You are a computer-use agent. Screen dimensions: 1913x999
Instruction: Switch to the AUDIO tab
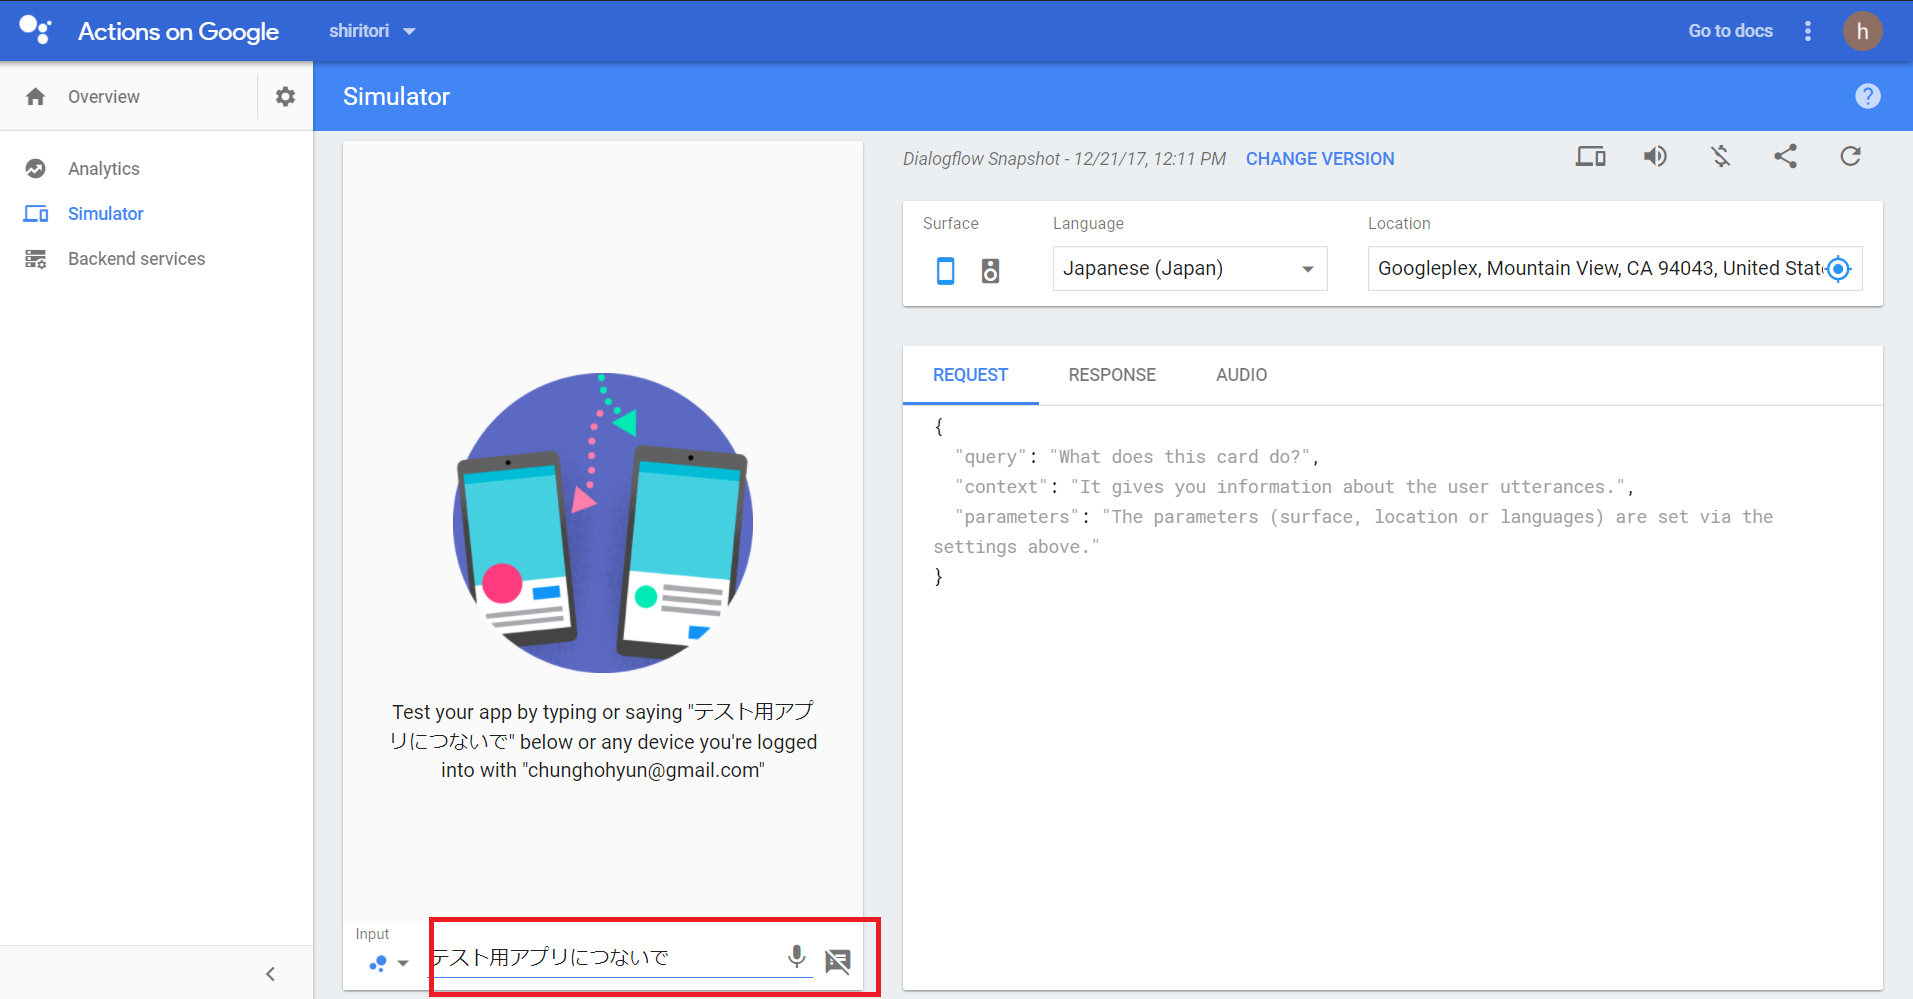click(x=1241, y=375)
